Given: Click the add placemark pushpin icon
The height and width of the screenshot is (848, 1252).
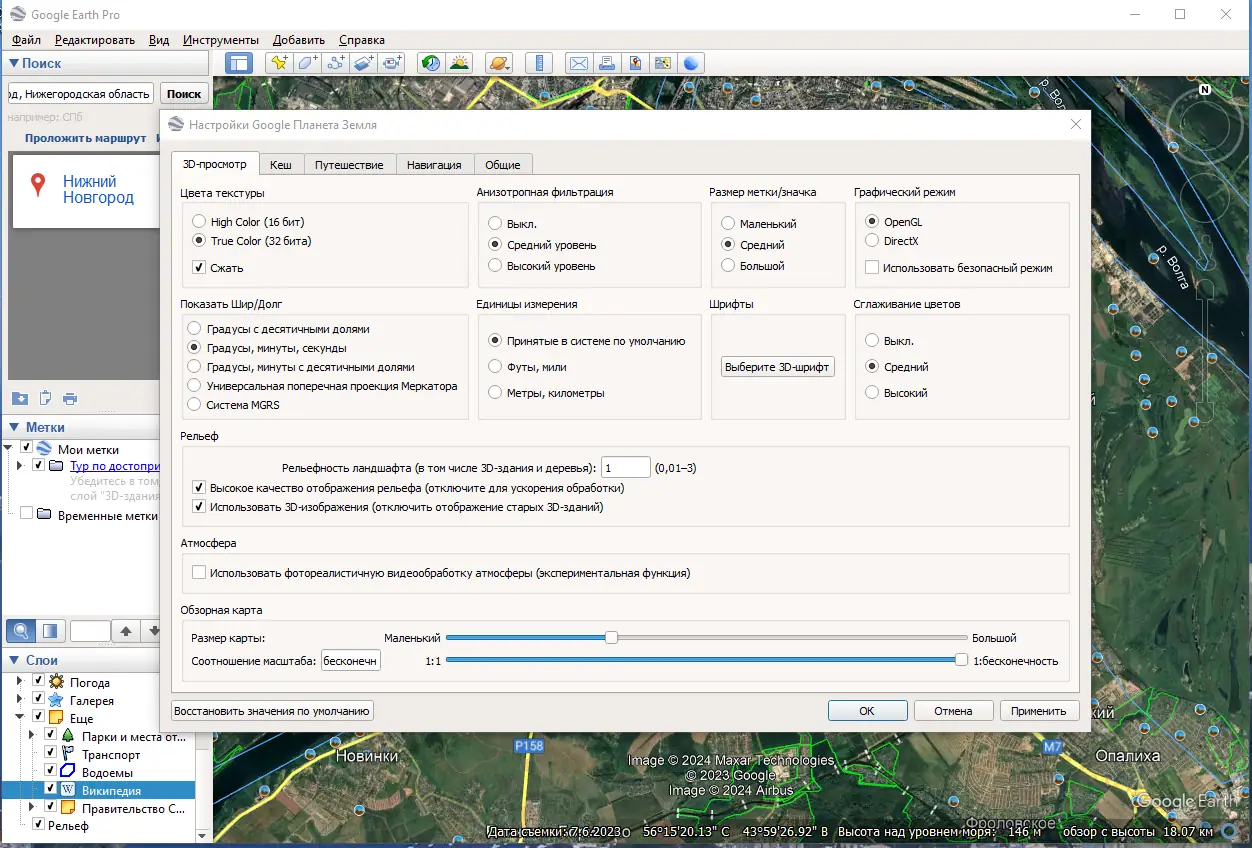Looking at the screenshot, I should (279, 63).
